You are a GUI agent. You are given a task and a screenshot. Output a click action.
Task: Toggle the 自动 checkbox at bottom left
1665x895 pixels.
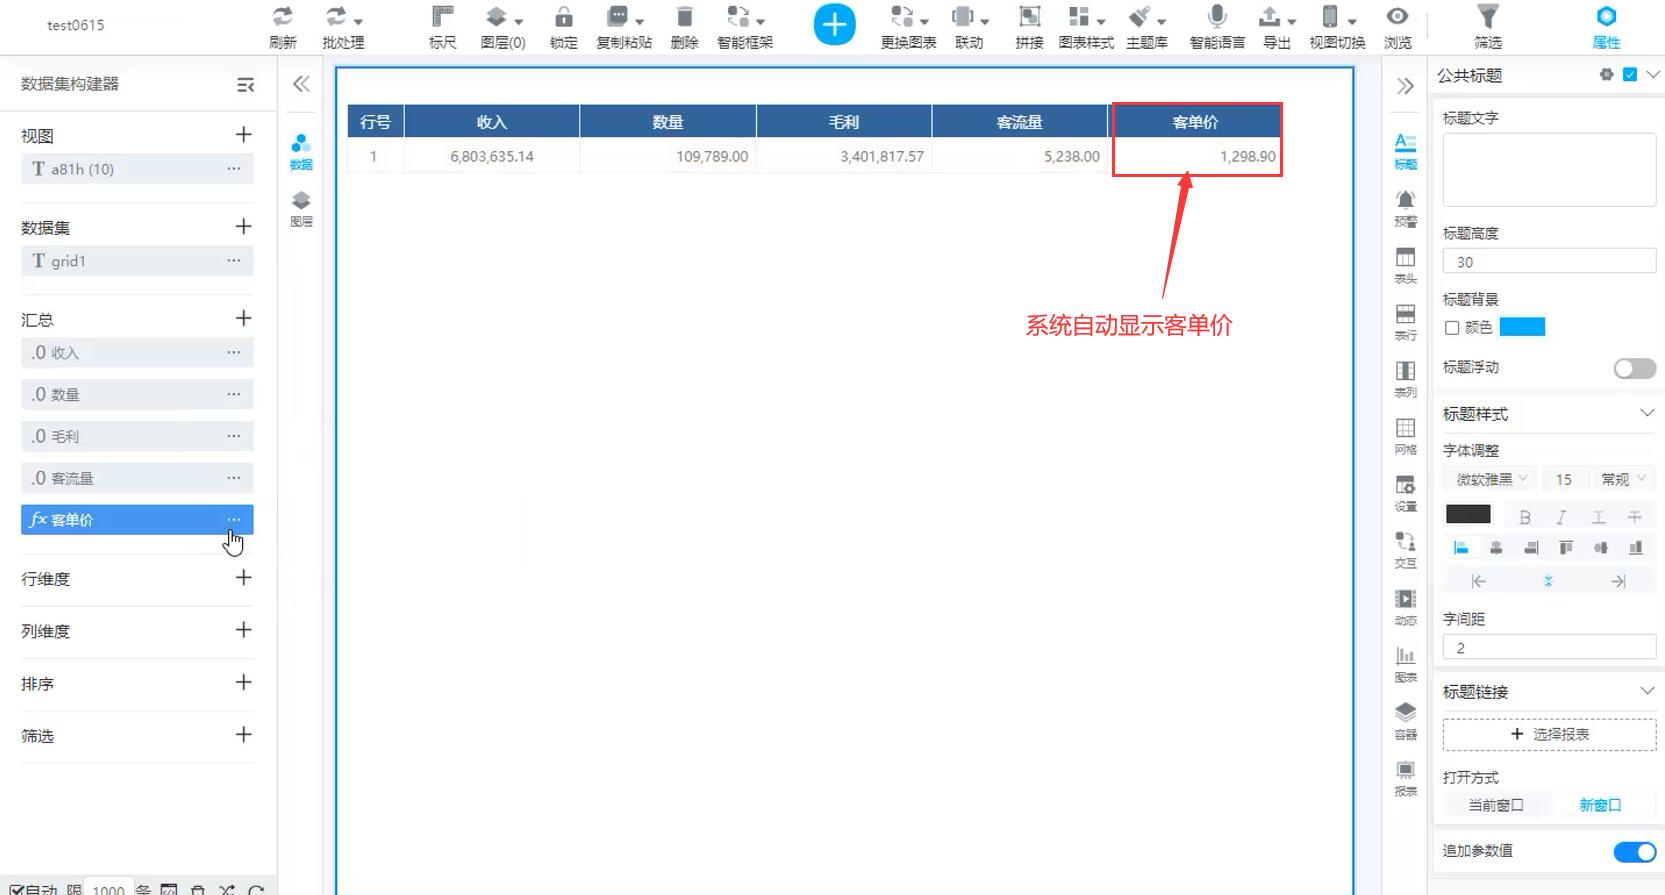click(x=17, y=889)
